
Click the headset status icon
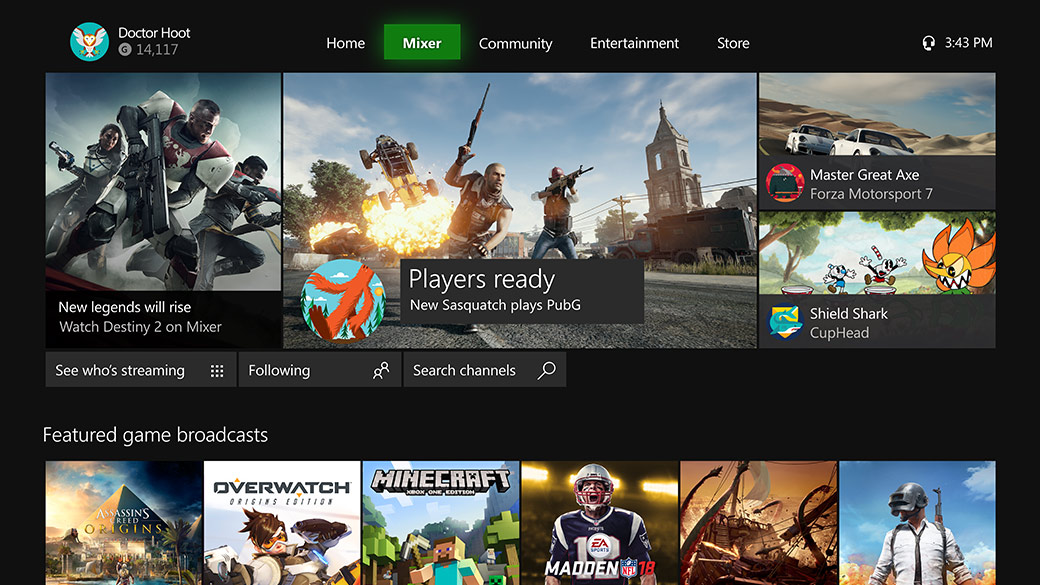tap(929, 43)
